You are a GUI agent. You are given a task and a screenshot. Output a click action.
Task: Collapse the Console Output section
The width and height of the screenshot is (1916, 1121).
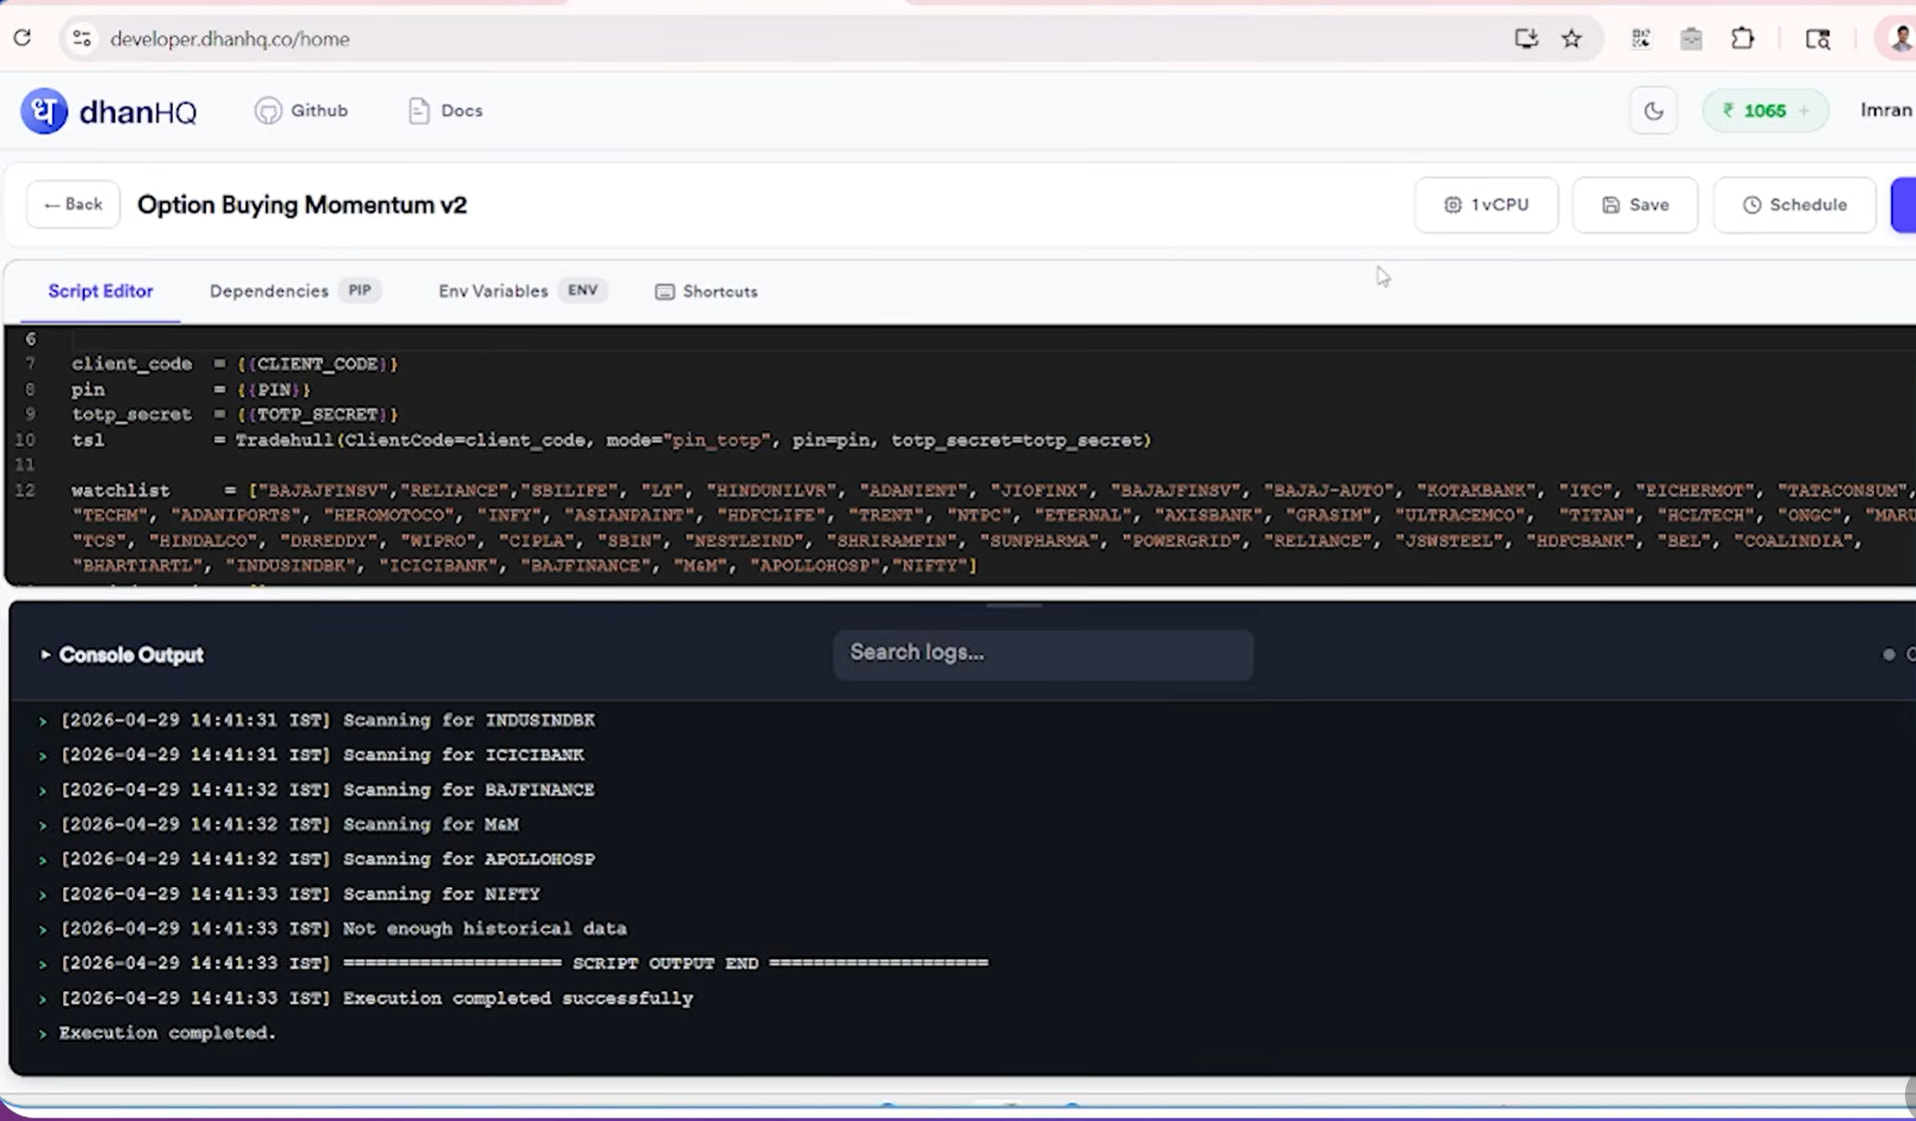click(45, 655)
